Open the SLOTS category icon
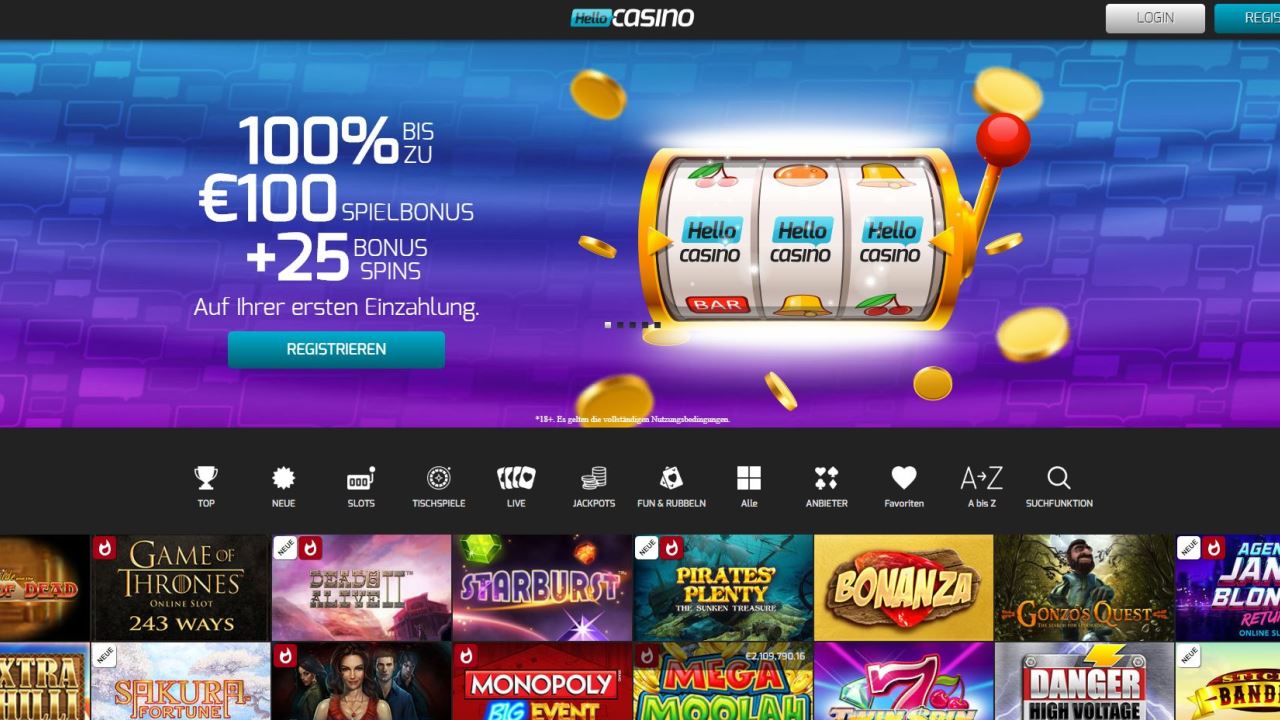 [361, 478]
